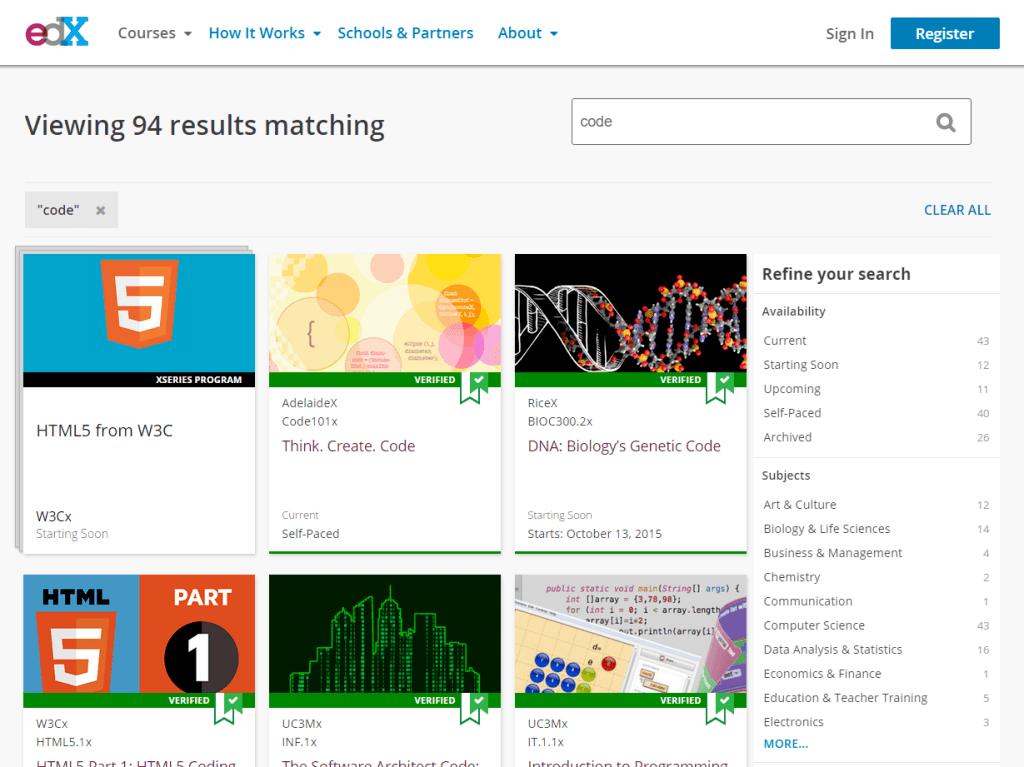Expand the How It Works dropdown
The width and height of the screenshot is (1024, 767).
pos(264,33)
